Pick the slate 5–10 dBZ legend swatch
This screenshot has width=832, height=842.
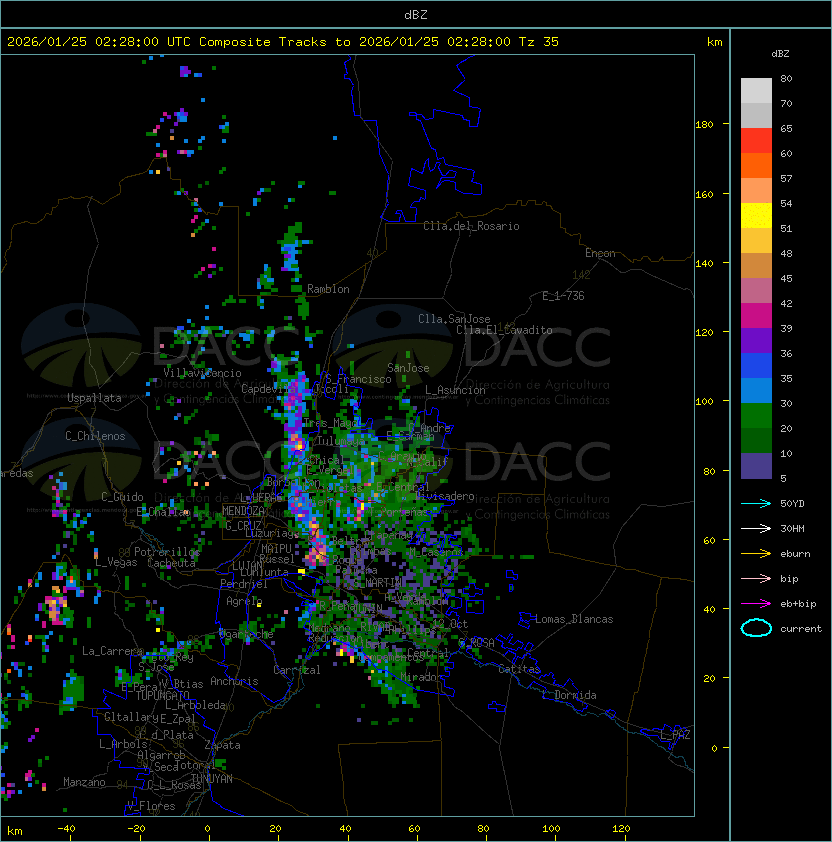click(x=756, y=466)
